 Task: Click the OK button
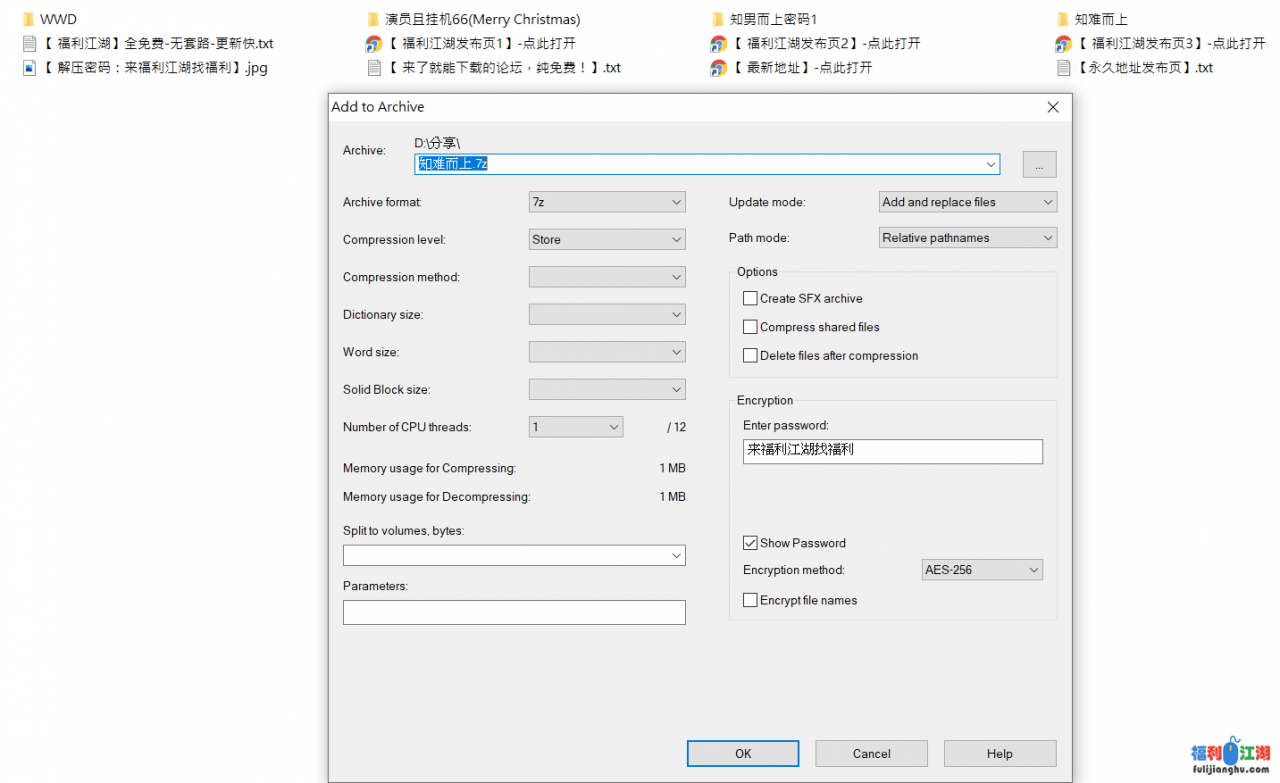[x=742, y=754]
